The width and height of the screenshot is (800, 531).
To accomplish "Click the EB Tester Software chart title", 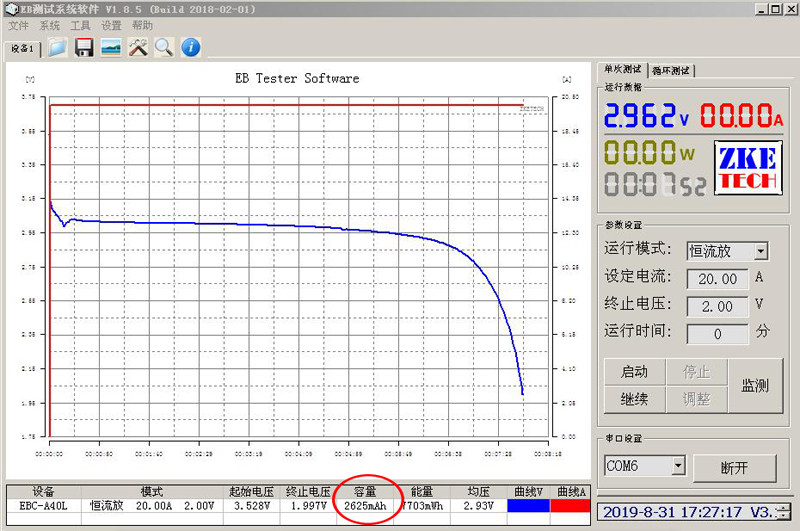I will click(297, 79).
